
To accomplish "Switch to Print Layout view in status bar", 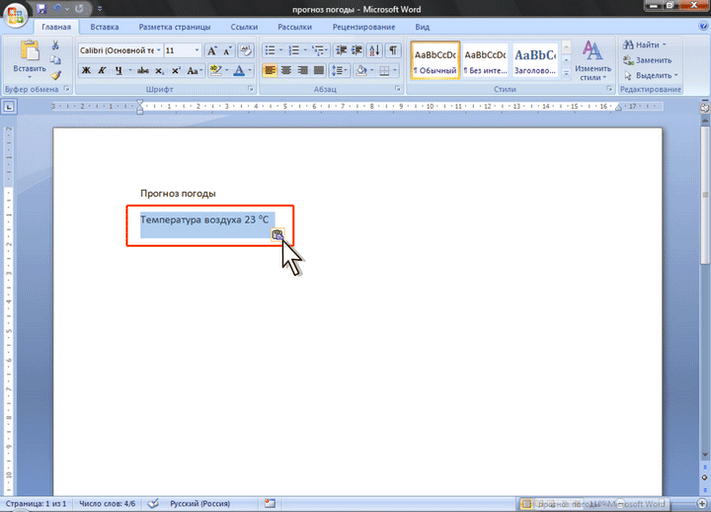I will (x=526, y=503).
